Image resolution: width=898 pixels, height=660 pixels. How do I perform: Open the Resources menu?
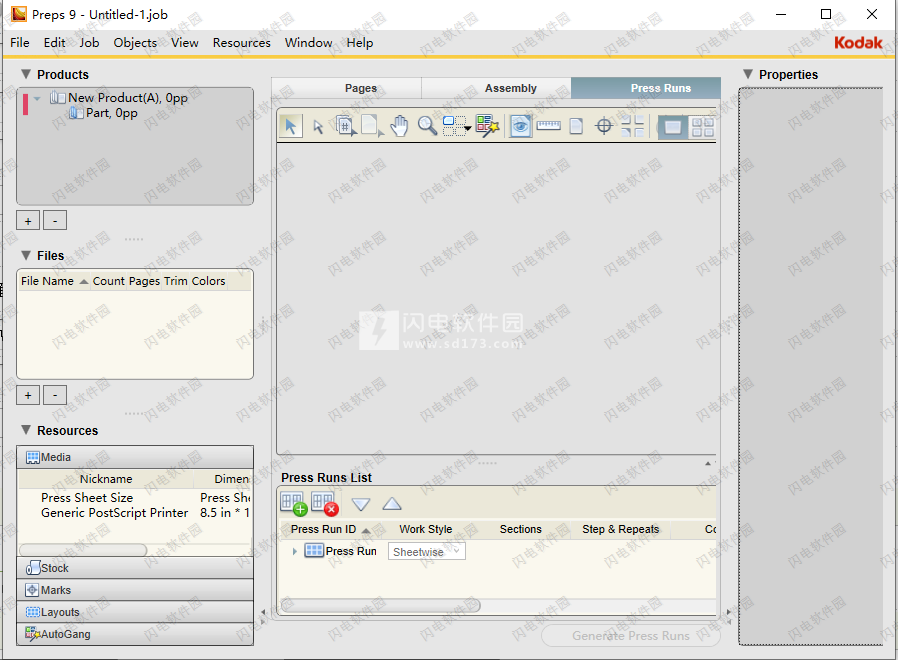pos(242,43)
